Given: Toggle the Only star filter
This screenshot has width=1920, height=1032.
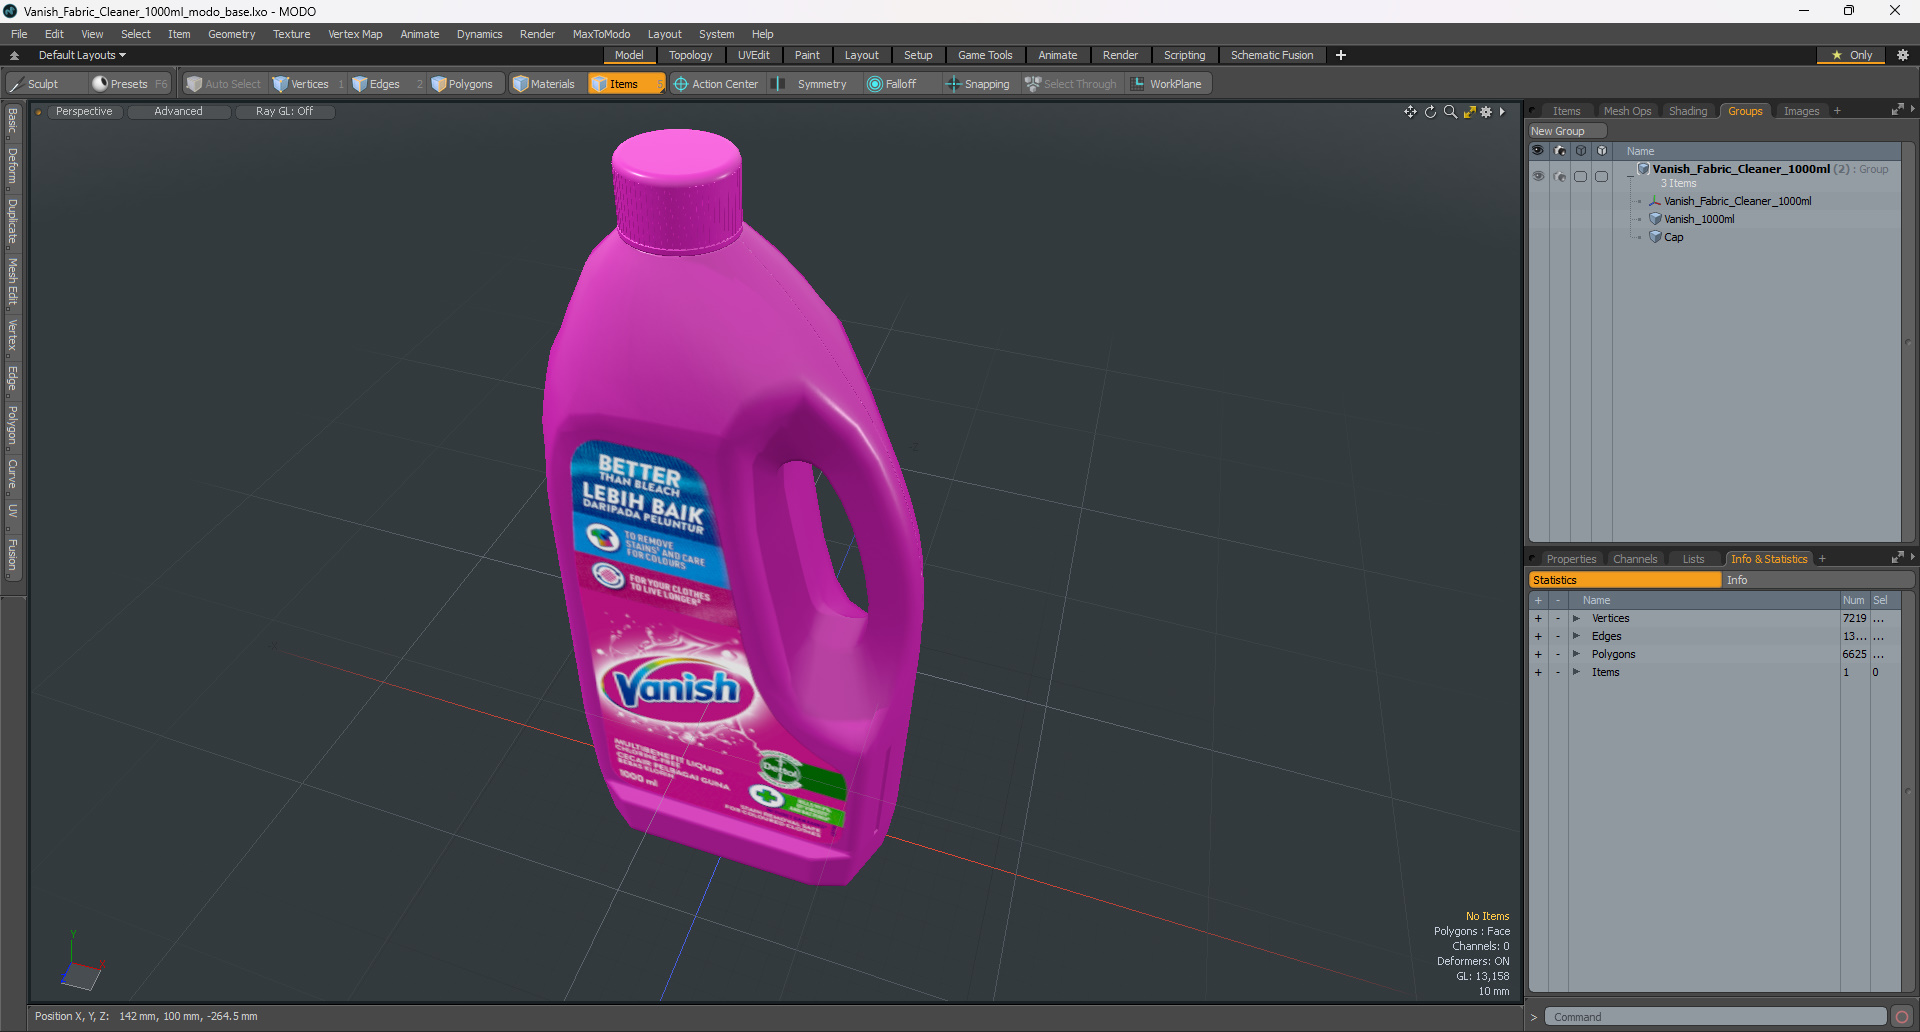Looking at the screenshot, I should 1852,55.
